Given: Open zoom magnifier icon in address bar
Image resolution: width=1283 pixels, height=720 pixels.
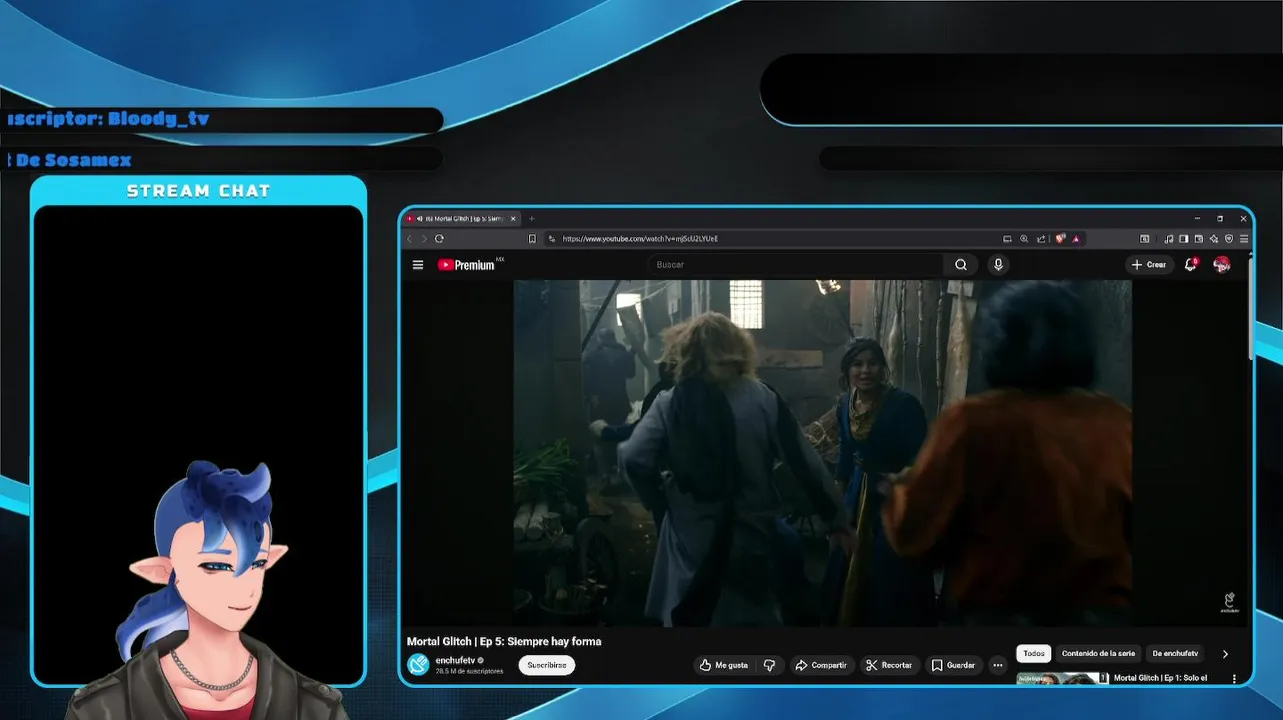Looking at the screenshot, I should tap(1024, 239).
